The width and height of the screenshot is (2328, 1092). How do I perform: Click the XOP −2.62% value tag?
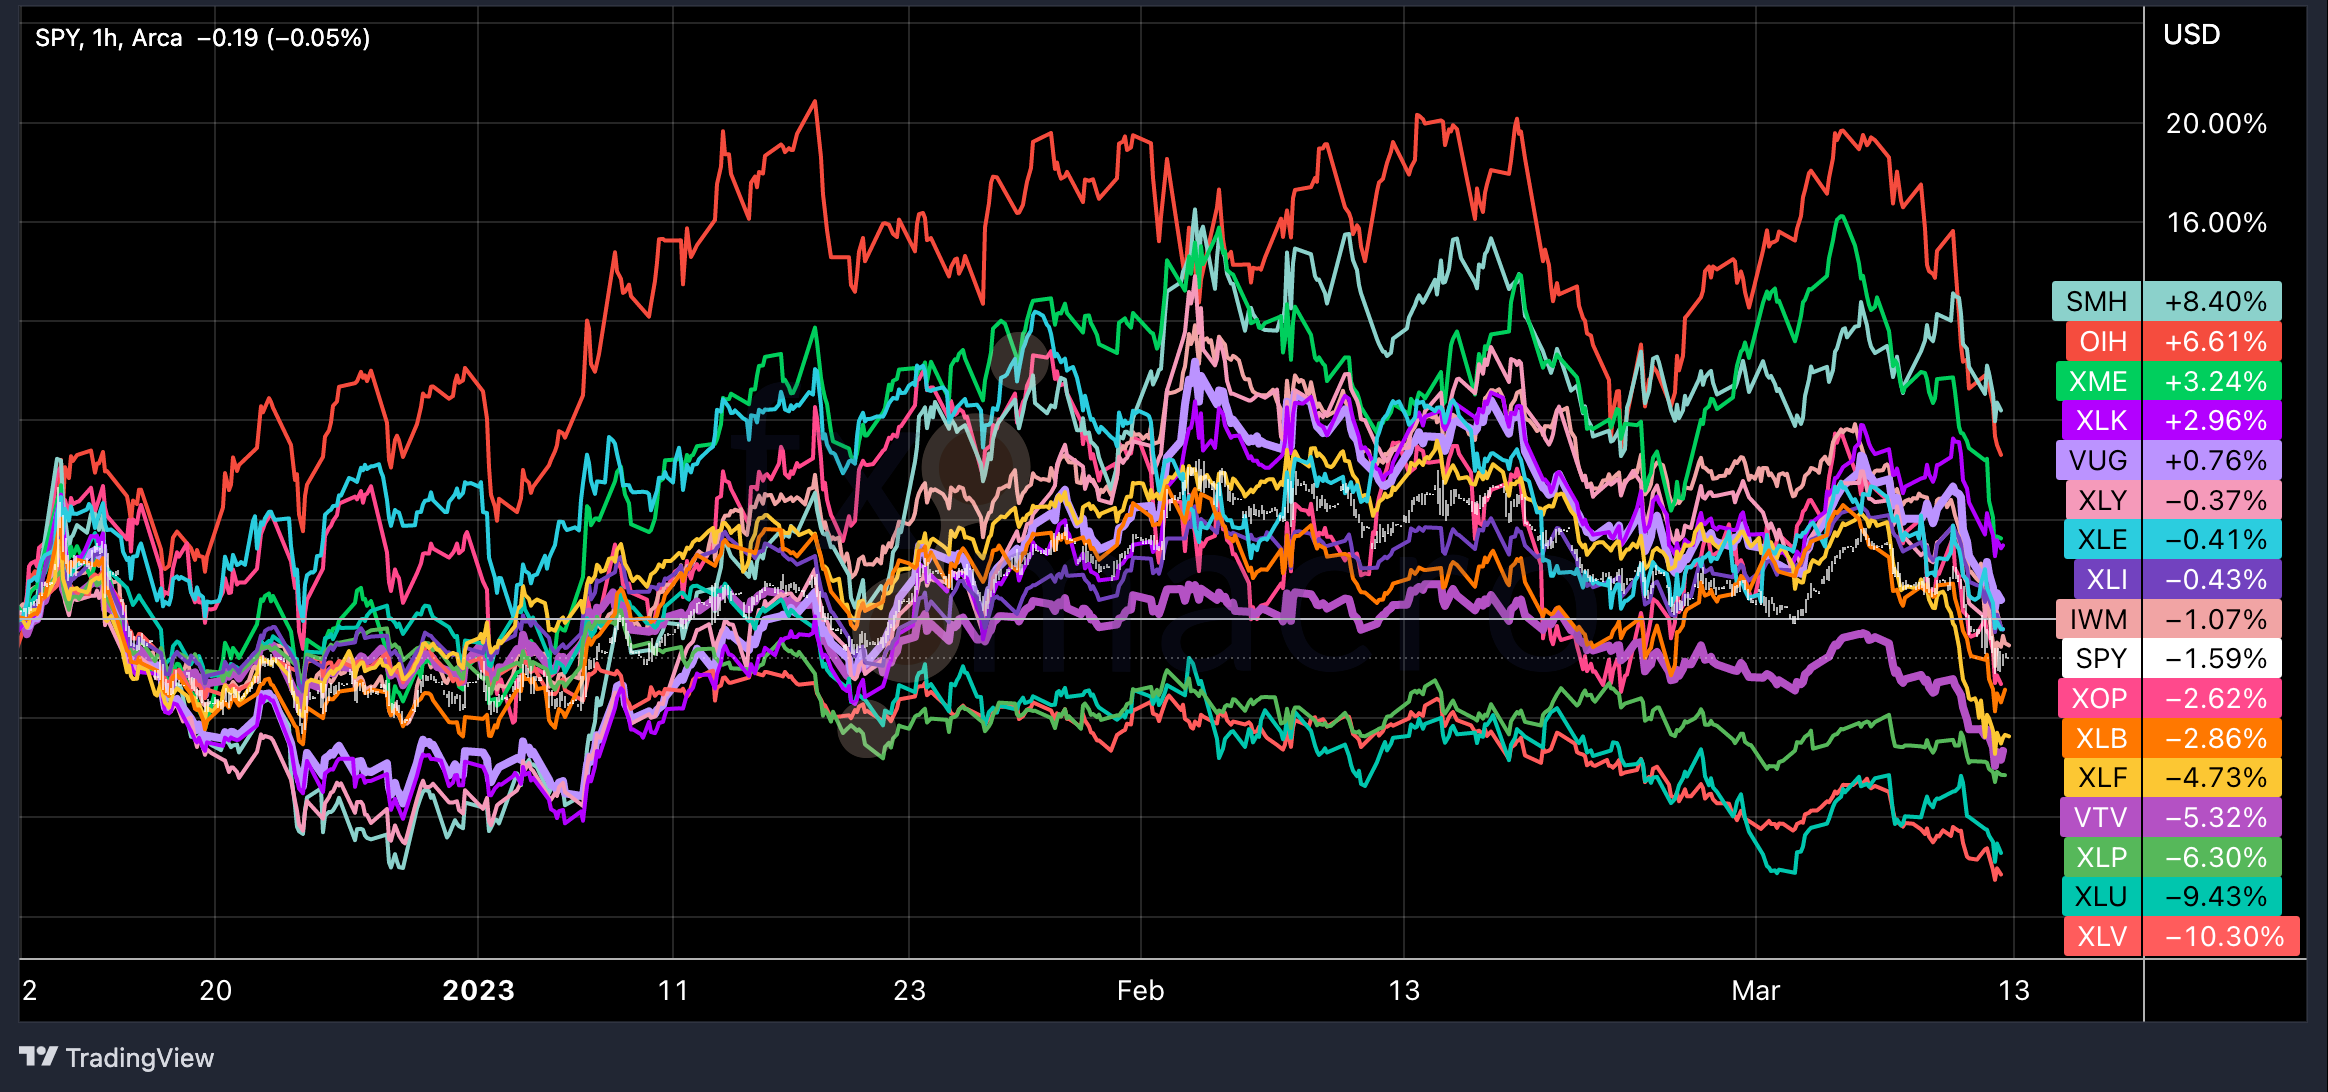point(2212,698)
